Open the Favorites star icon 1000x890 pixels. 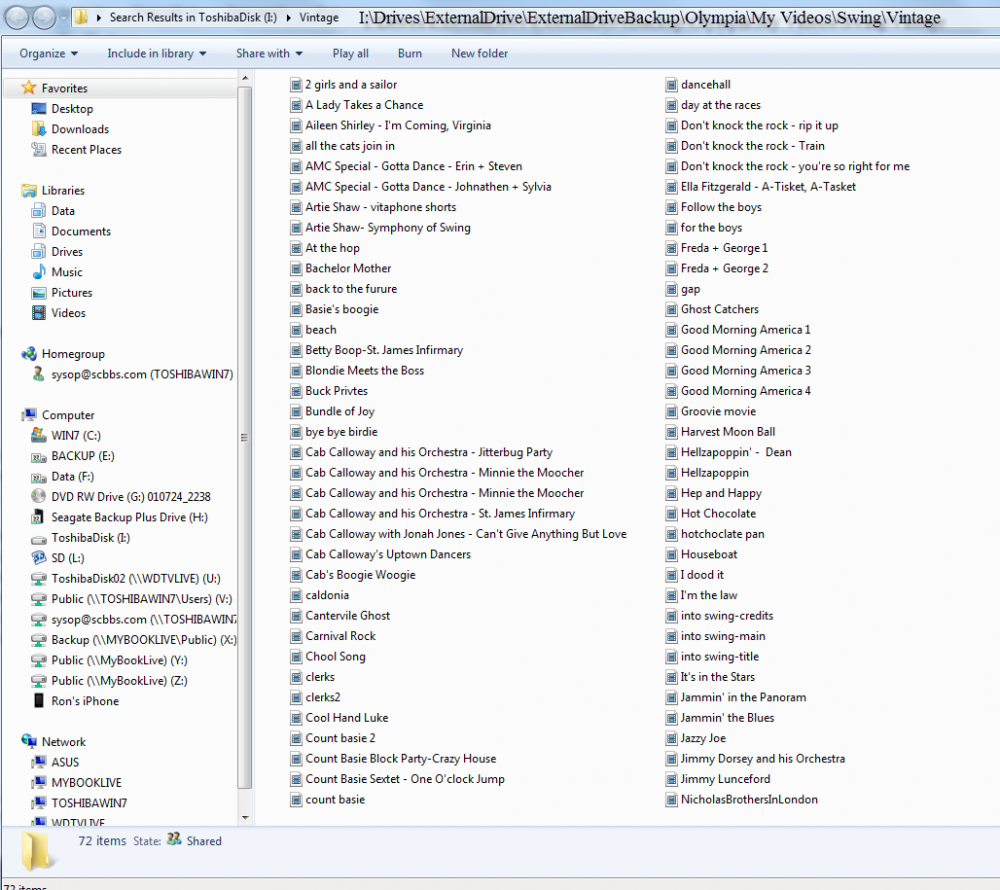(29, 88)
